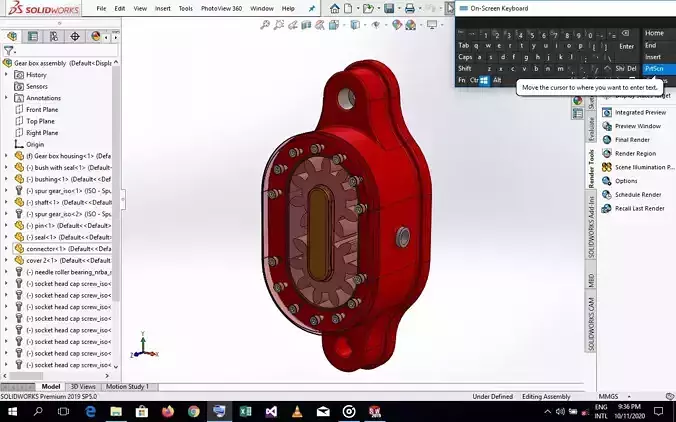Image resolution: width=676 pixels, height=422 pixels.
Task: Click the Apply Scene icon
Action: pyautogui.click(x=410, y=25)
